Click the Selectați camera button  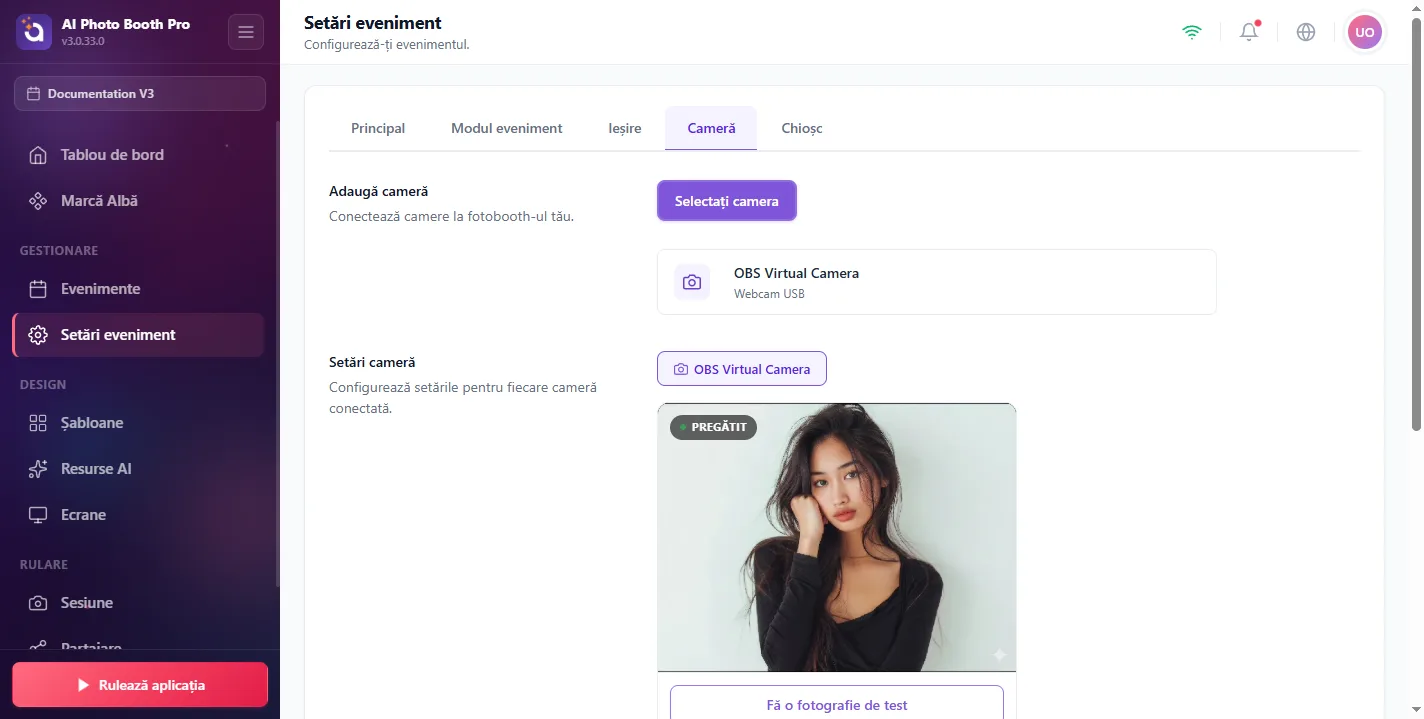coord(727,201)
